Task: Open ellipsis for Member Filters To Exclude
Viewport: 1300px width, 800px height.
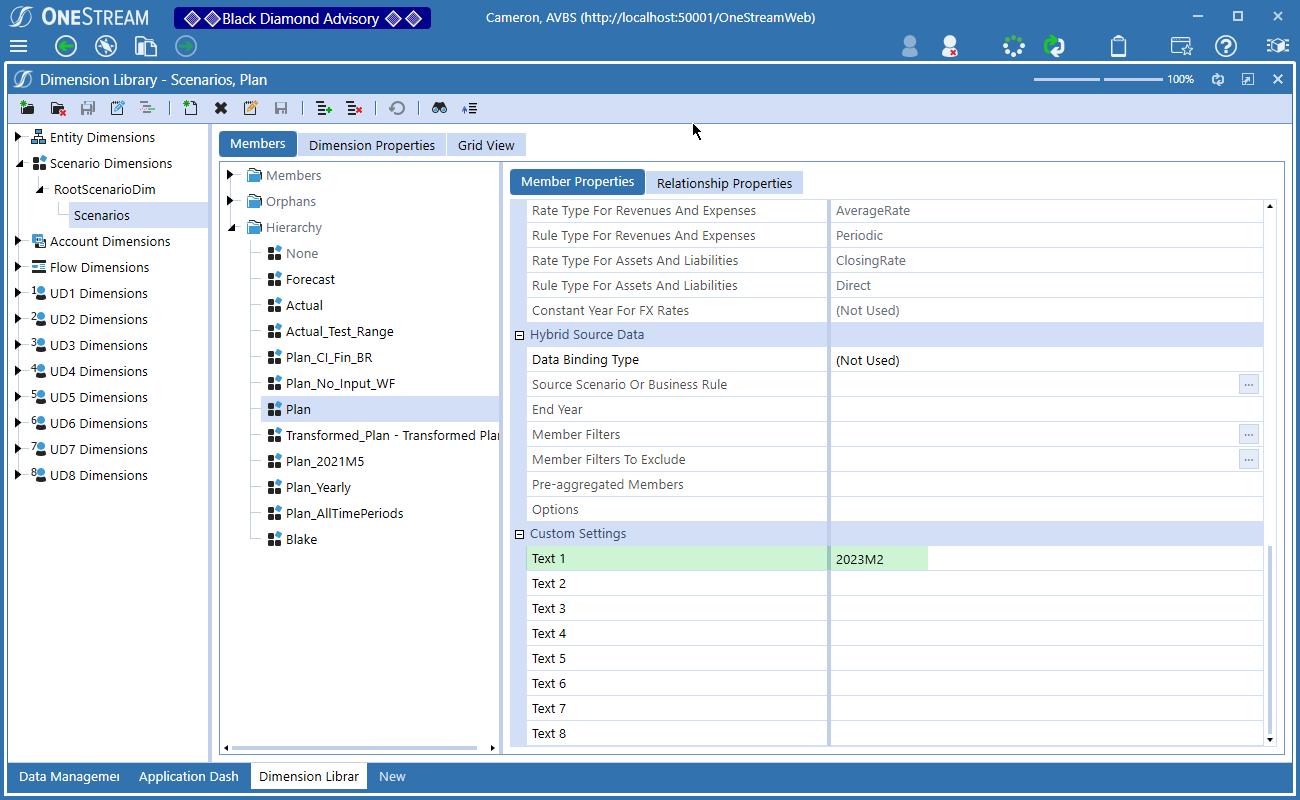Action: point(1248,459)
